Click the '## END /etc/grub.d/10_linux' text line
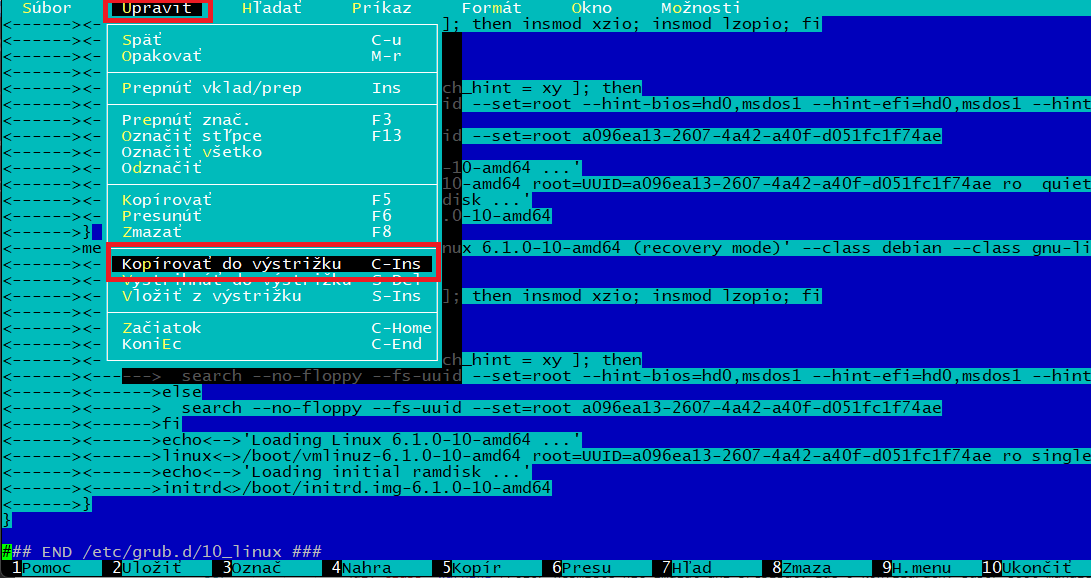1091x578 pixels. click(162, 552)
